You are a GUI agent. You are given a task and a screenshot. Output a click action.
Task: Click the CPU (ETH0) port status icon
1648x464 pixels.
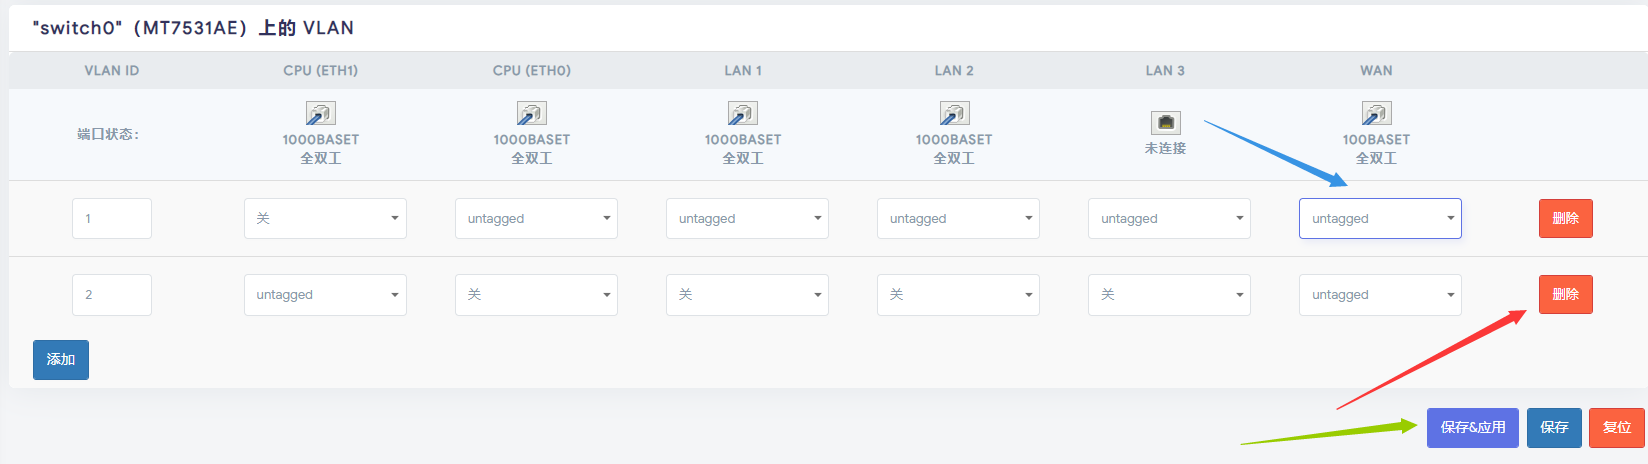[531, 113]
